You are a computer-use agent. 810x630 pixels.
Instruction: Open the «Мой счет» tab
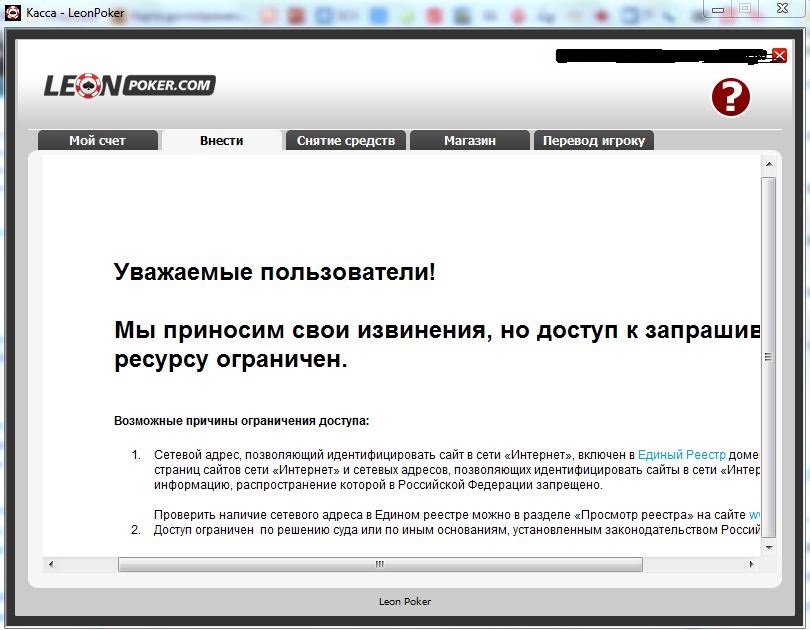(x=97, y=141)
